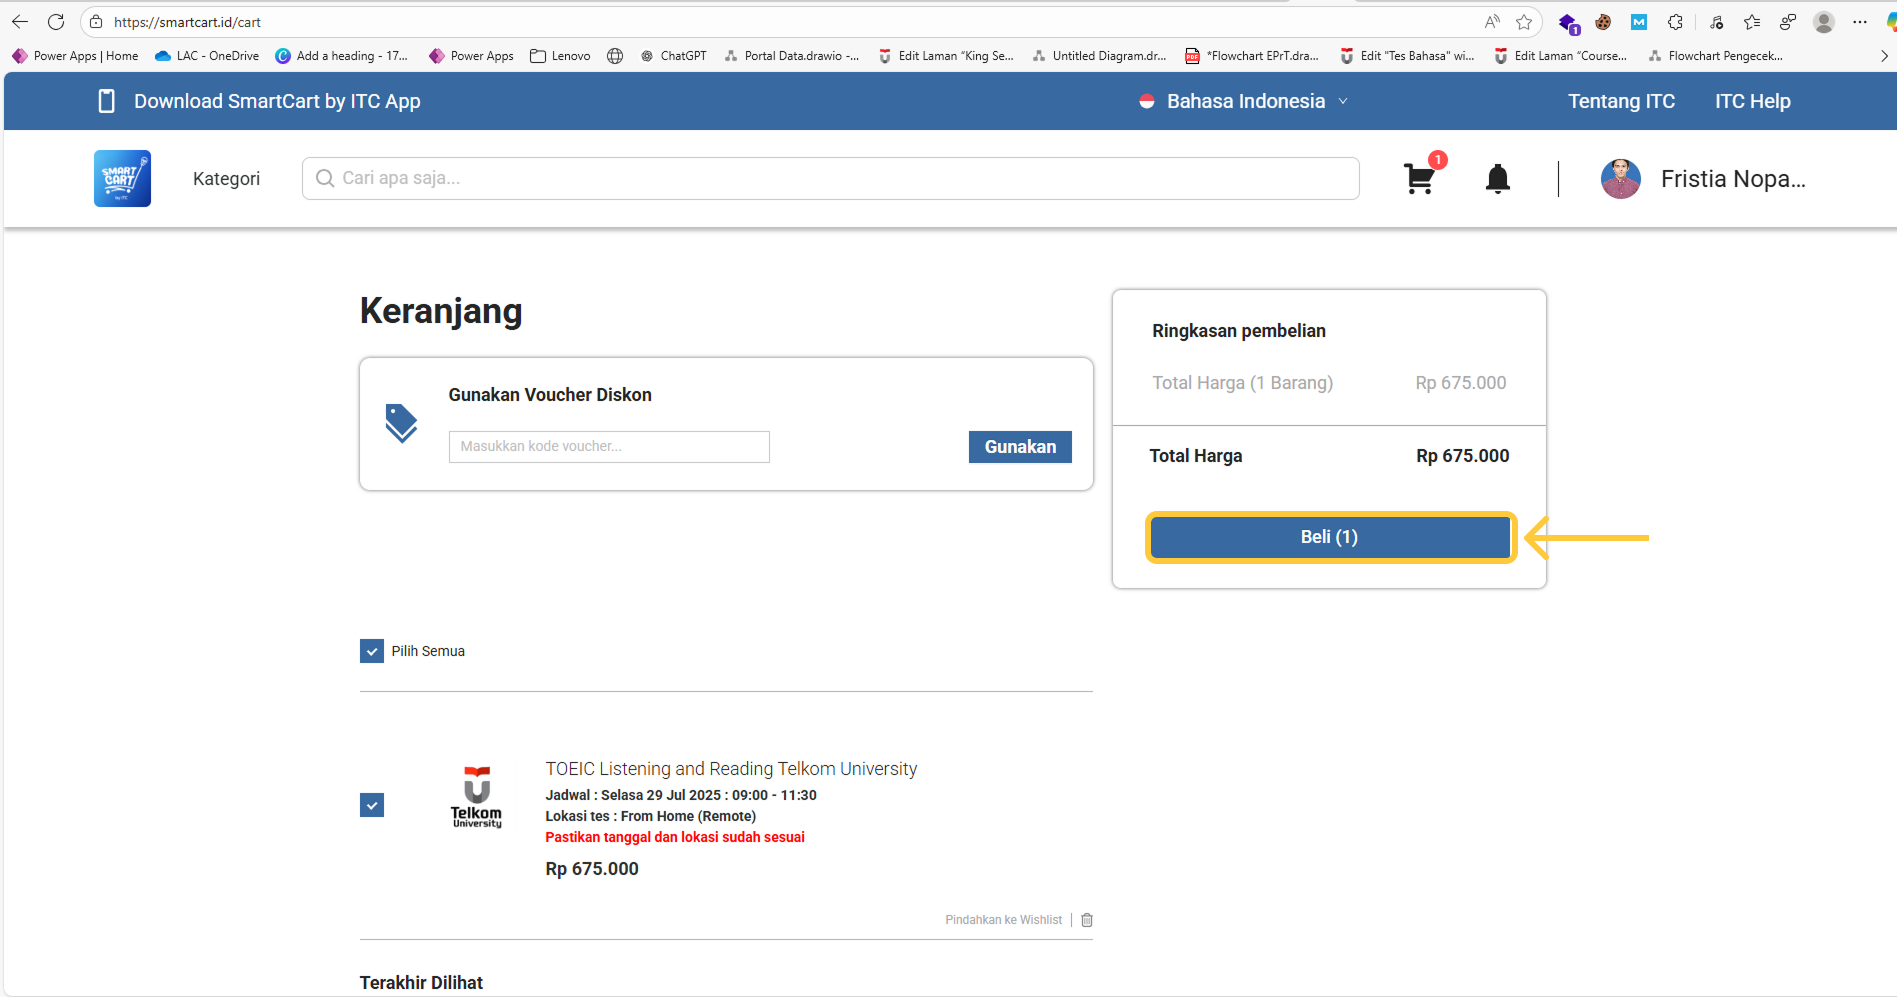The width and height of the screenshot is (1897, 997).
Task: Click the browser back arrow
Action: tap(20, 22)
